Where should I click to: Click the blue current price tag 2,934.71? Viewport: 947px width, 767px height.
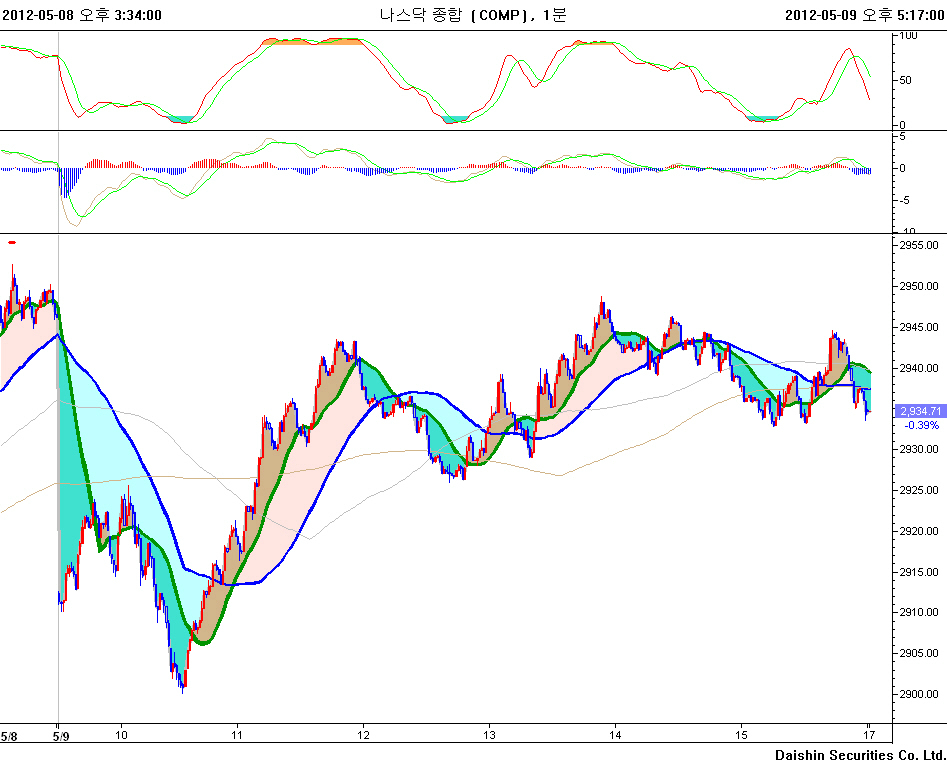[x=920, y=411]
